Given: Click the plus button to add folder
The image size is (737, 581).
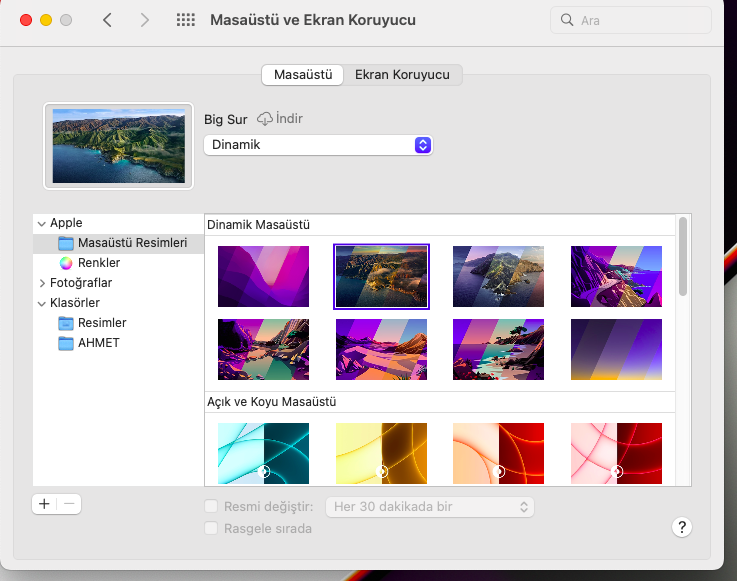Looking at the screenshot, I should (x=44, y=504).
